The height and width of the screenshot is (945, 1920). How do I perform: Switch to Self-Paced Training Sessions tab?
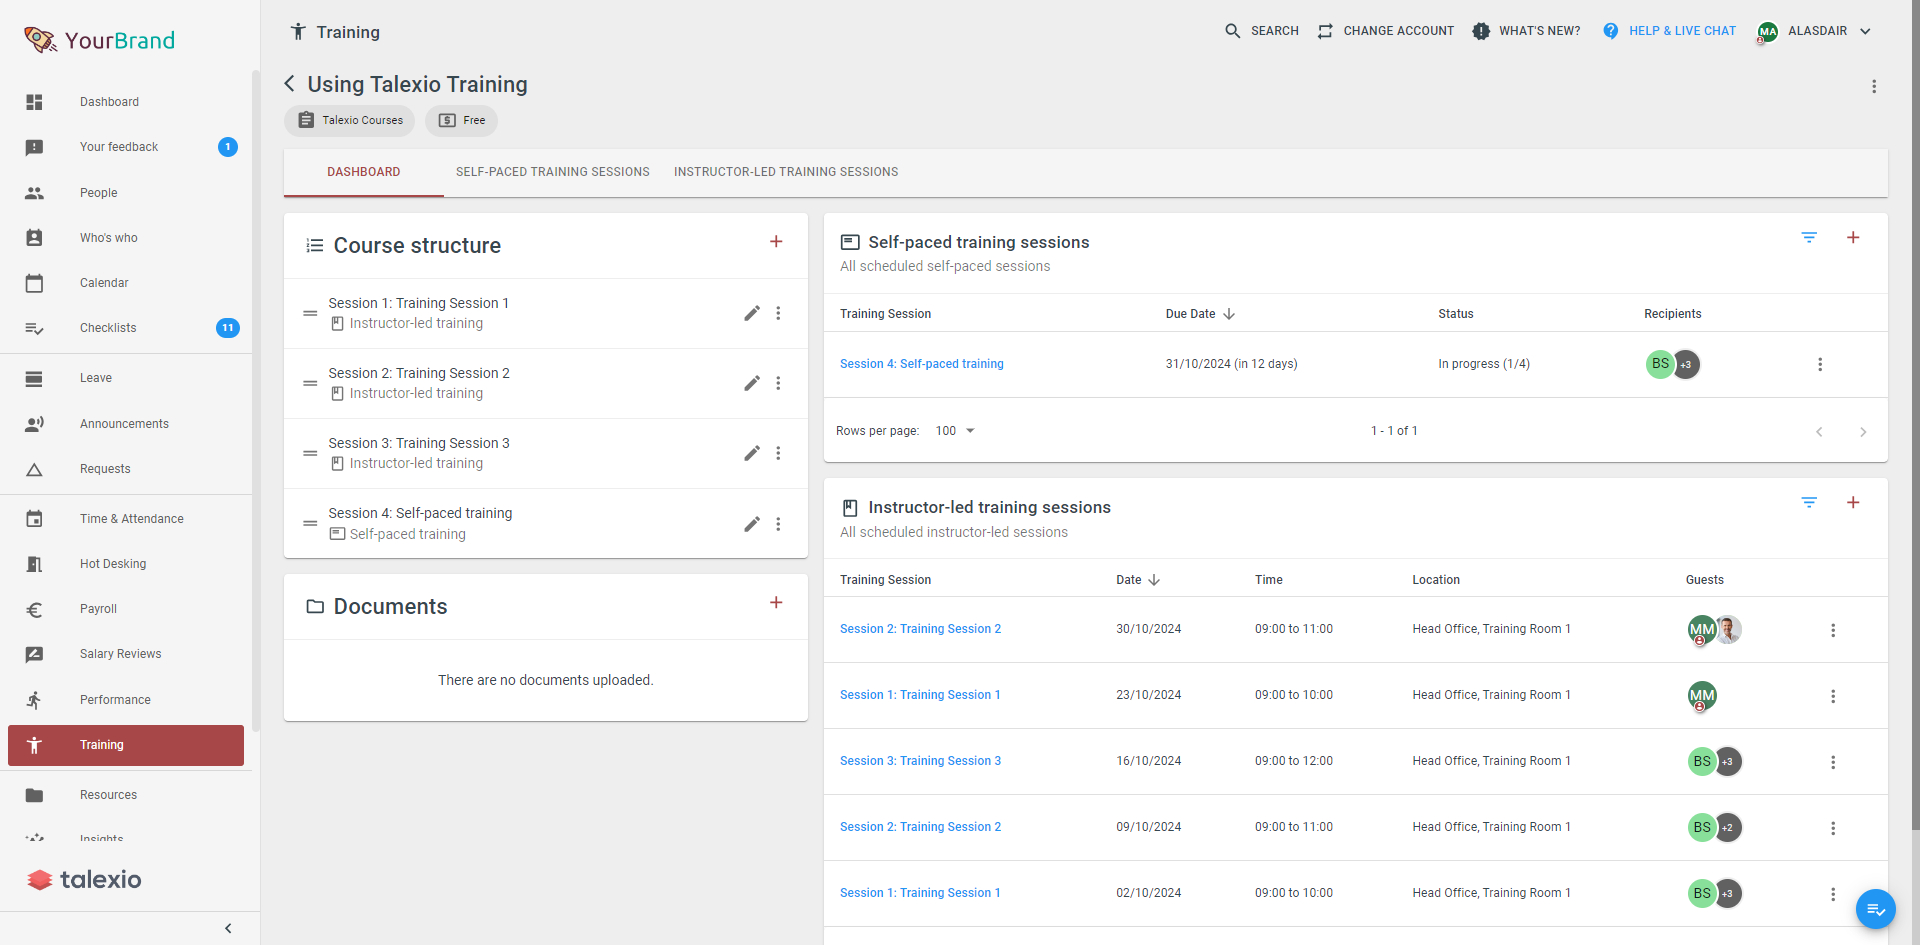pos(552,171)
